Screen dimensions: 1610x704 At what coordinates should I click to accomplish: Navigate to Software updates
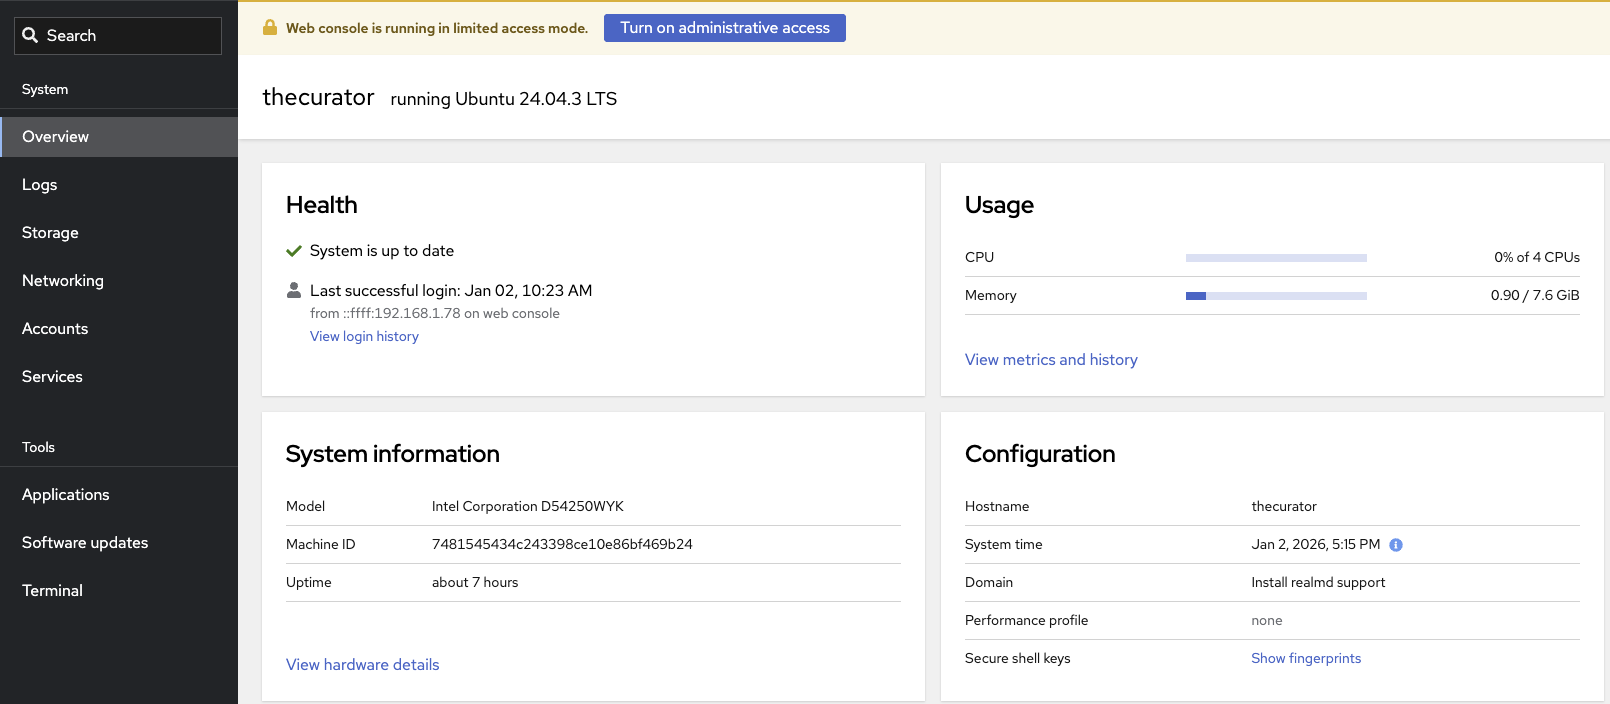85,543
